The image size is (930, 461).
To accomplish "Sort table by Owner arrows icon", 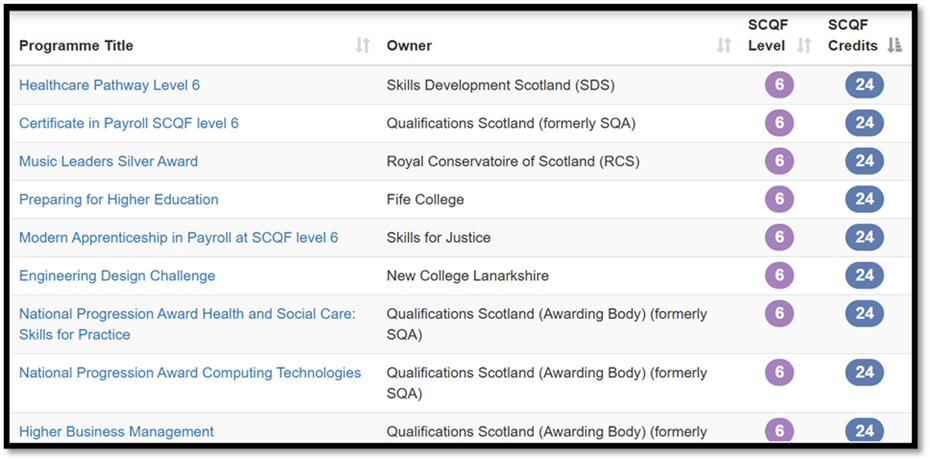I will (724, 46).
